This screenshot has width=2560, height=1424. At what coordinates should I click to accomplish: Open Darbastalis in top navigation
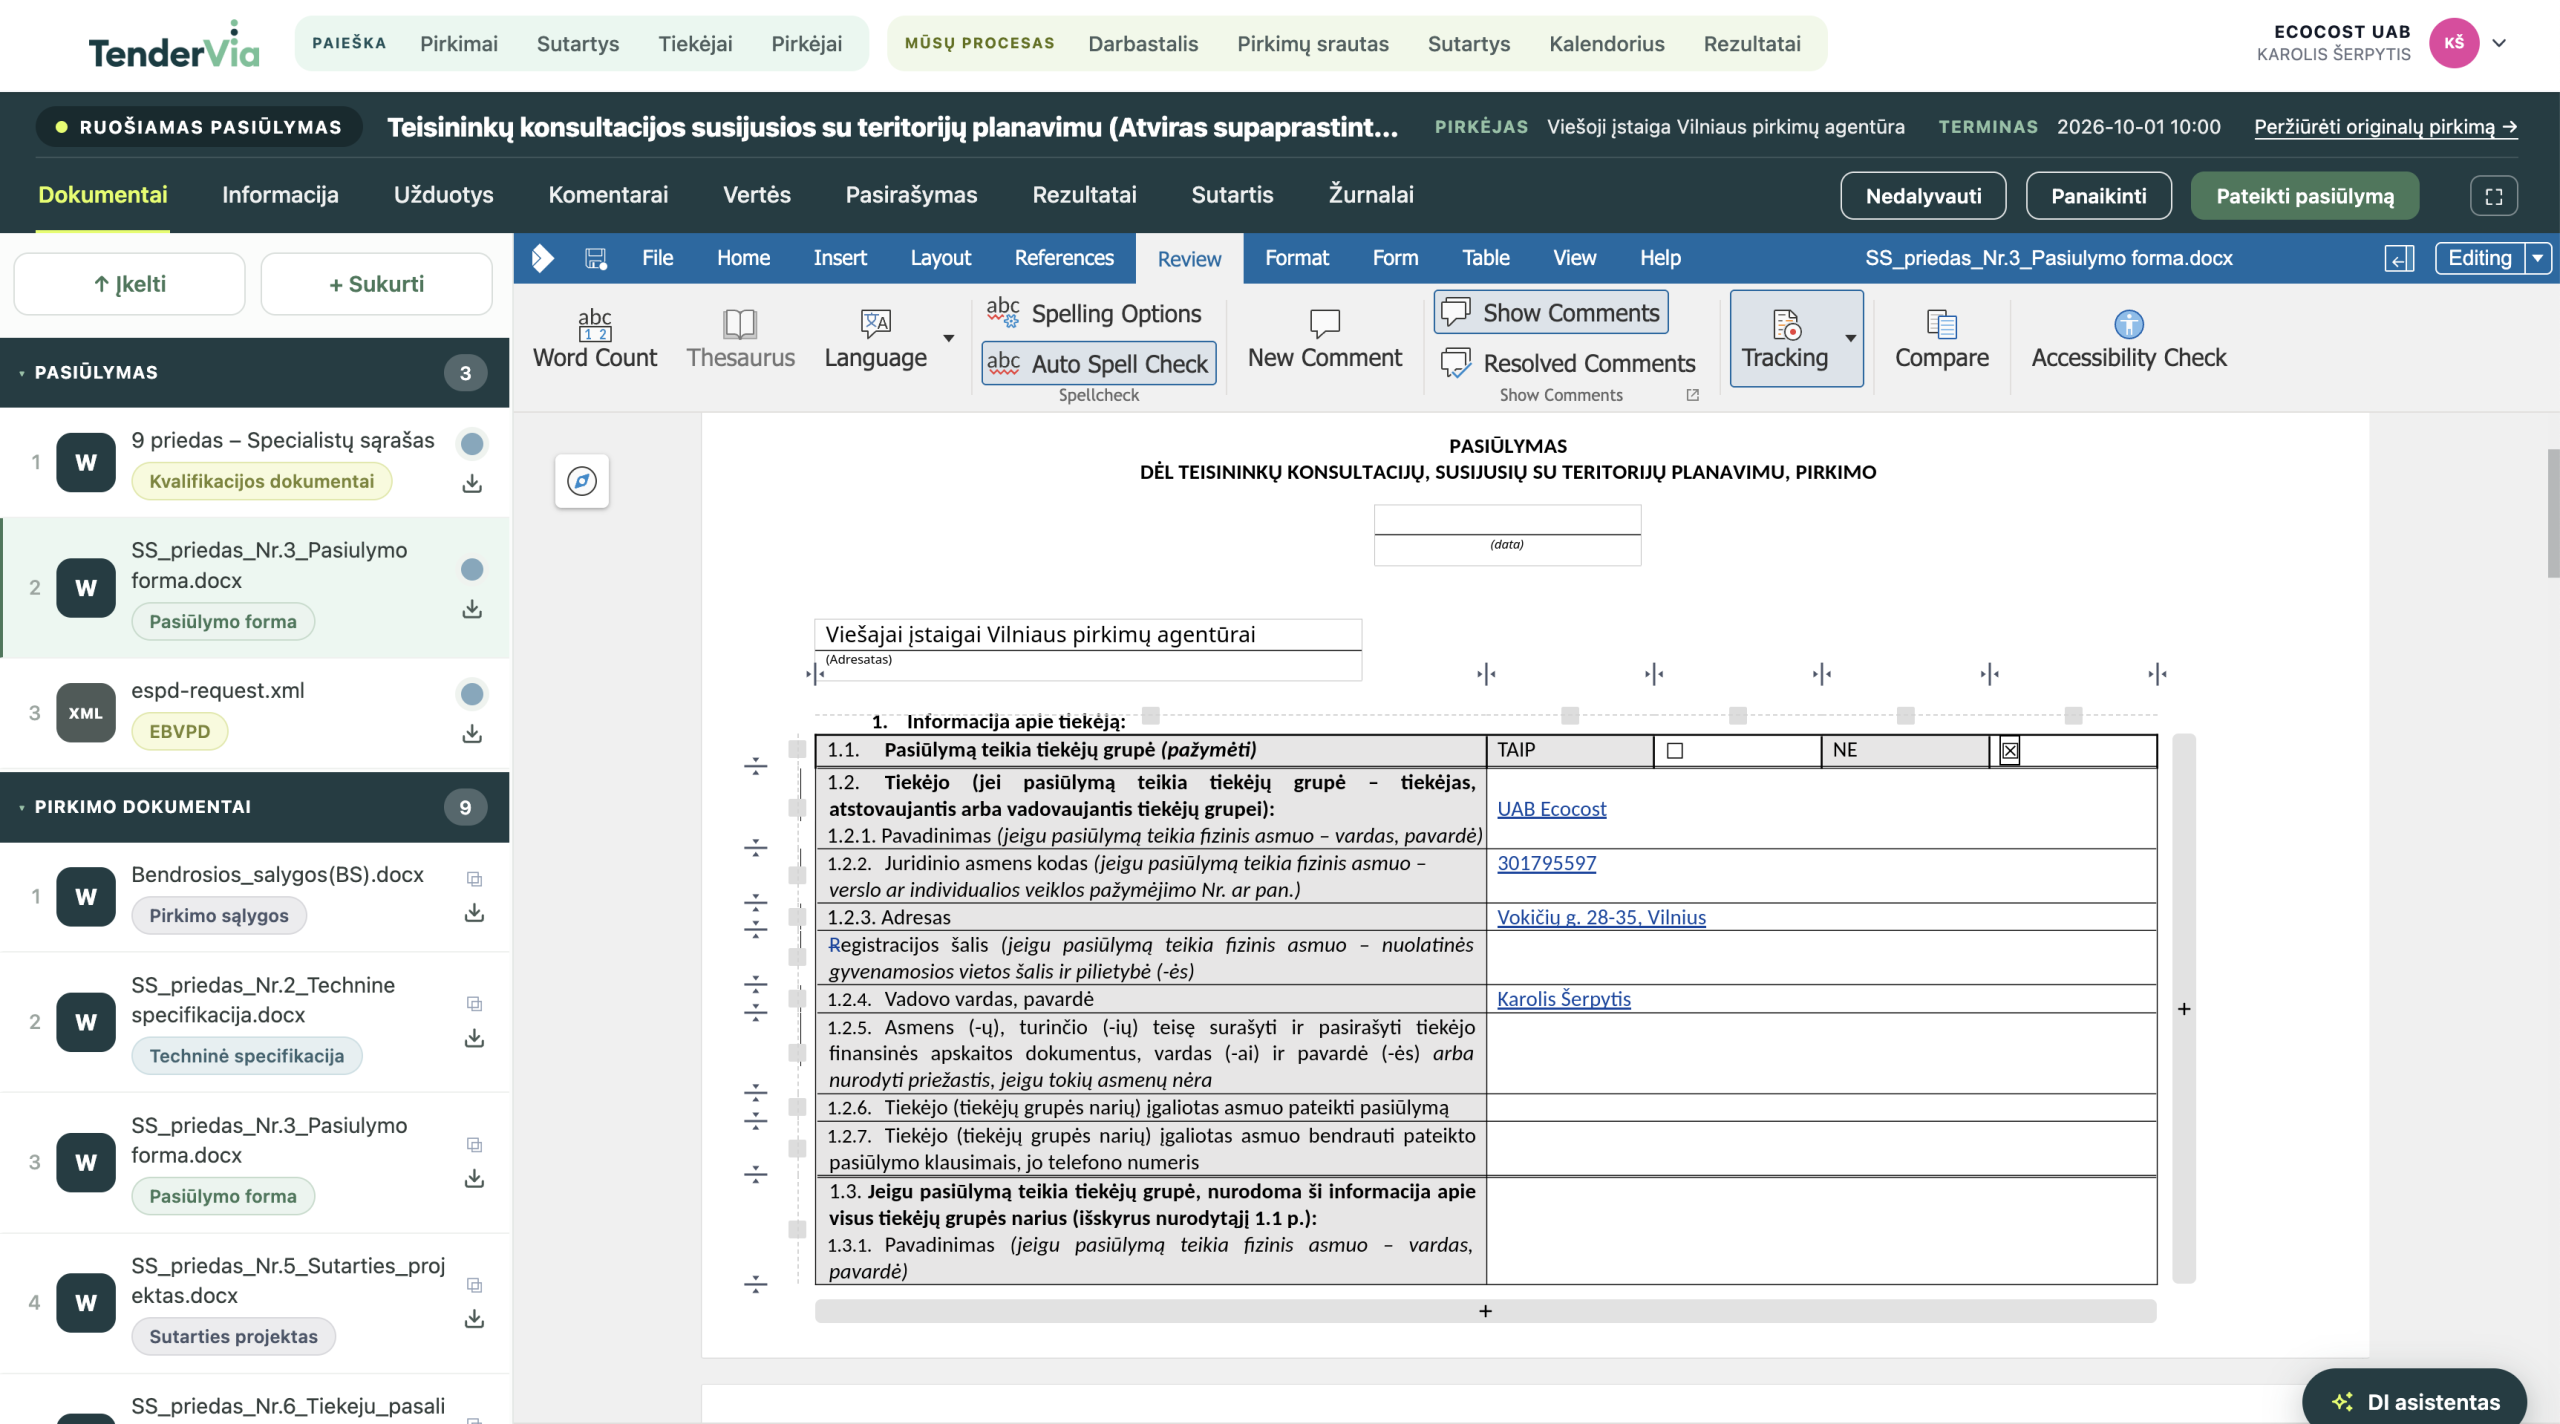pyautogui.click(x=1143, y=44)
